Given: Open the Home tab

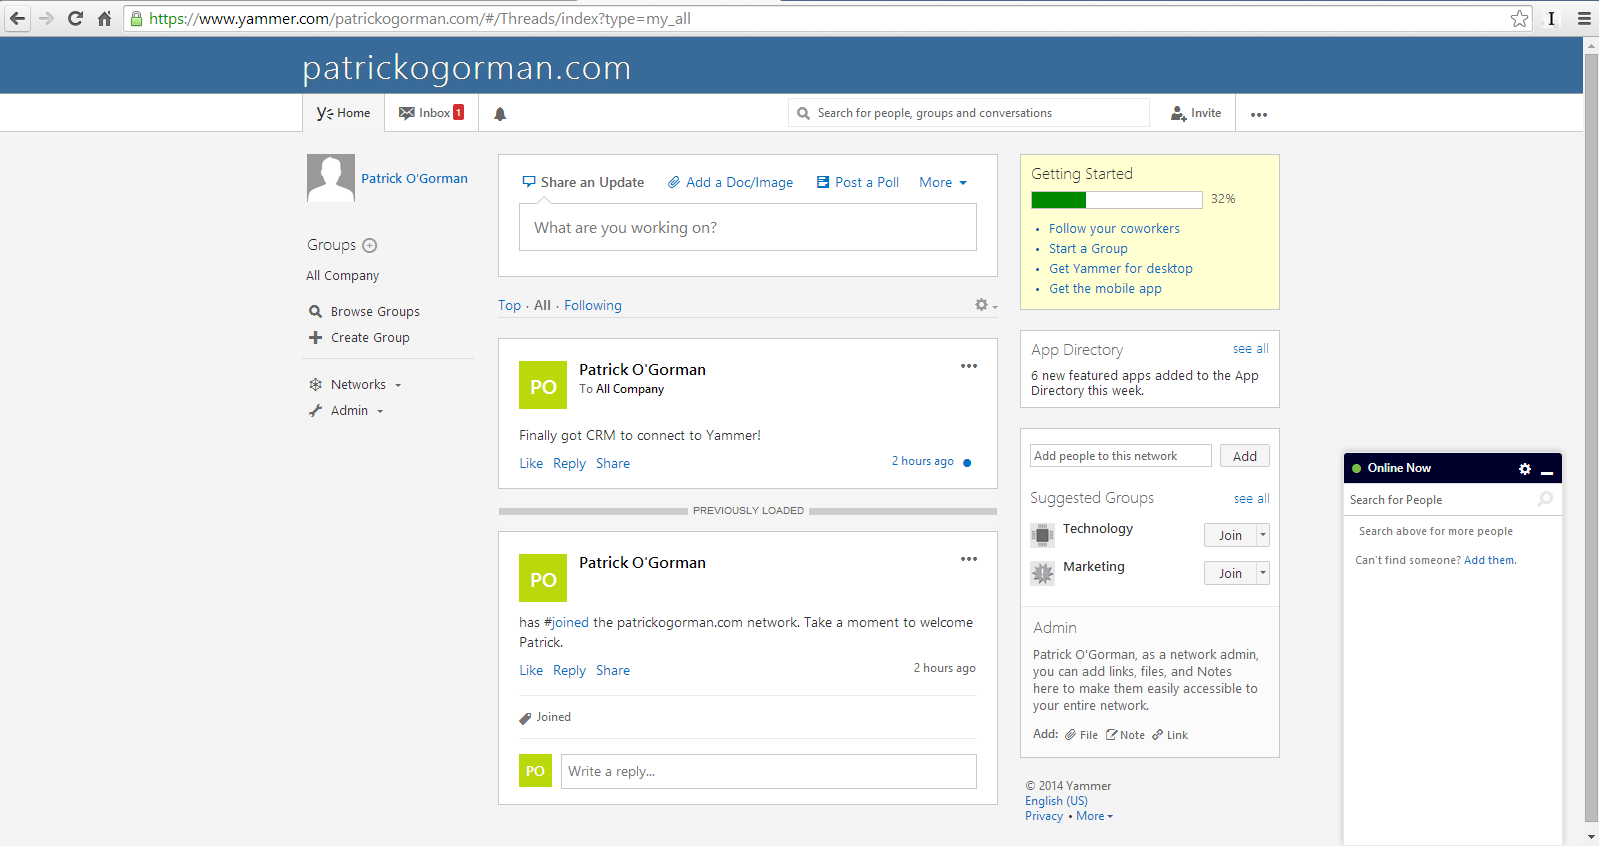Looking at the screenshot, I should tap(343, 113).
